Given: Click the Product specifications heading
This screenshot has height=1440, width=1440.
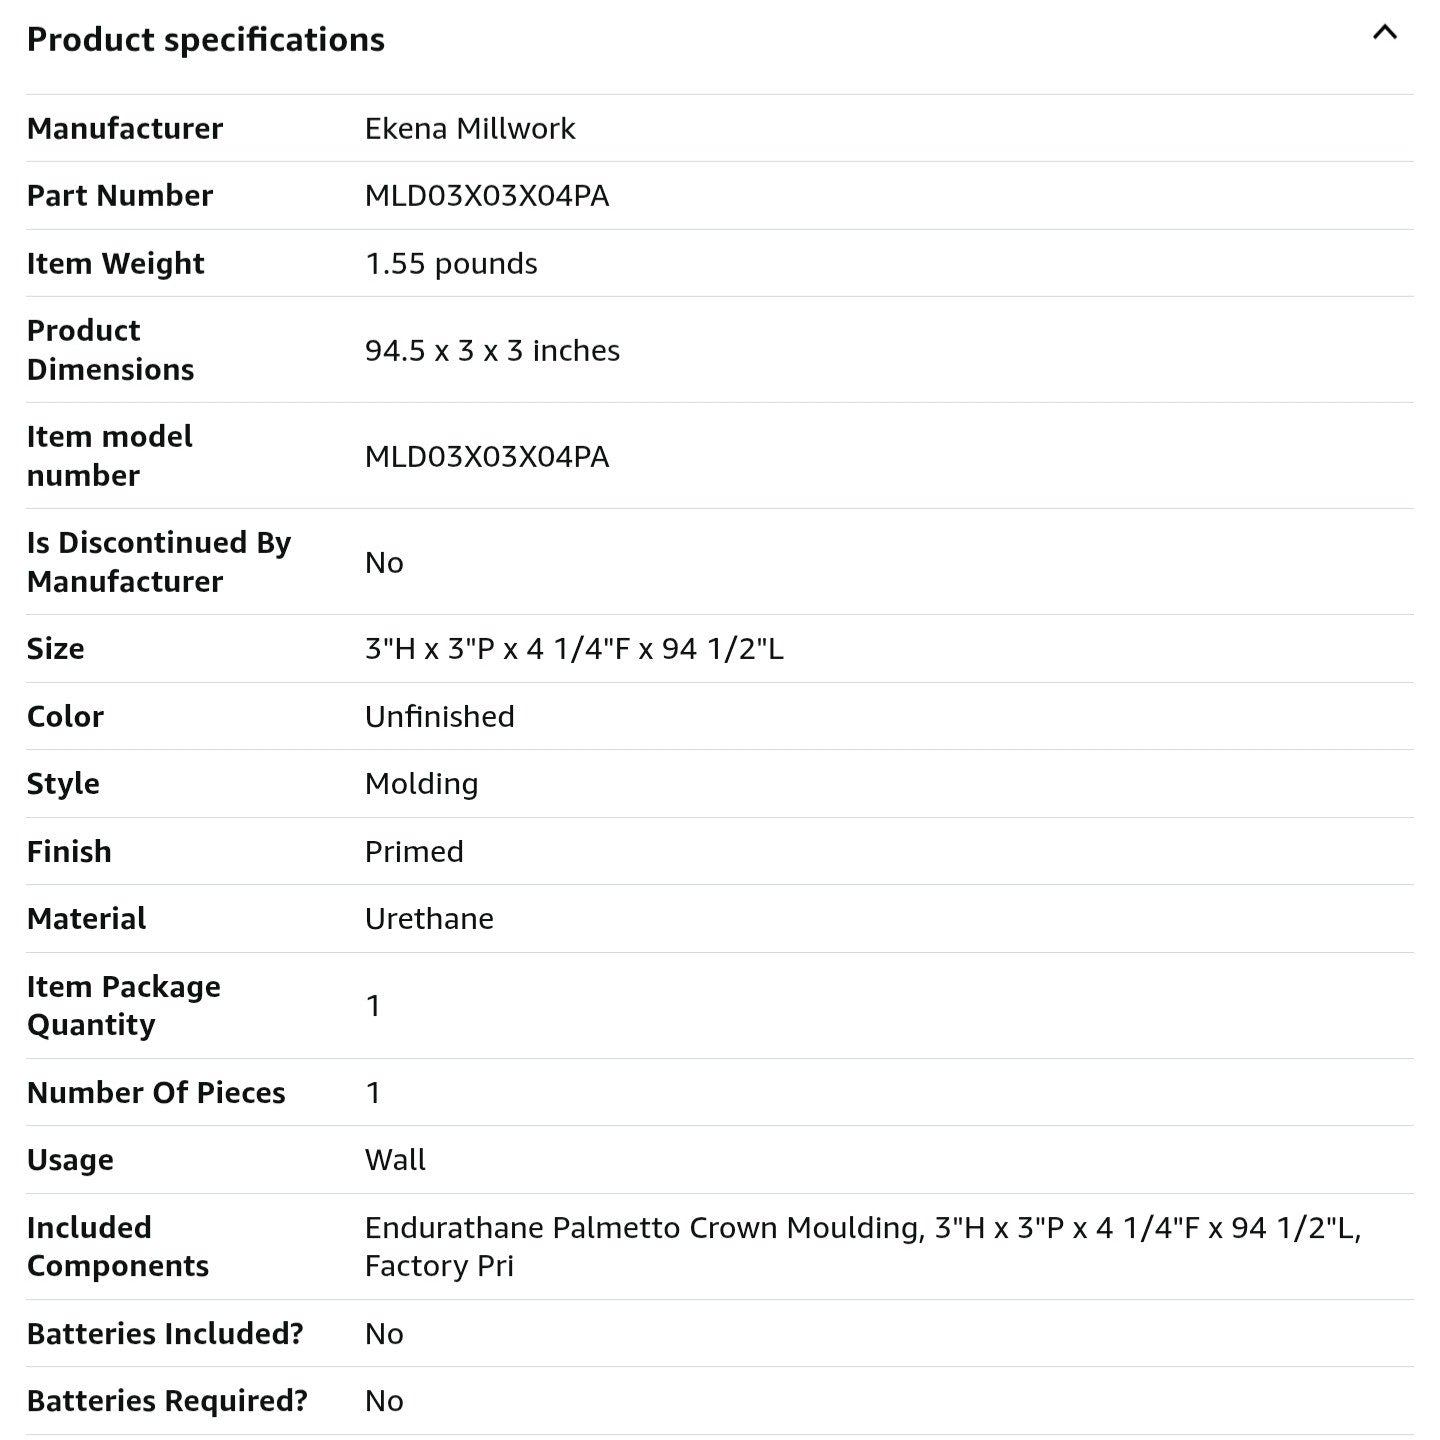Looking at the screenshot, I should [205, 40].
